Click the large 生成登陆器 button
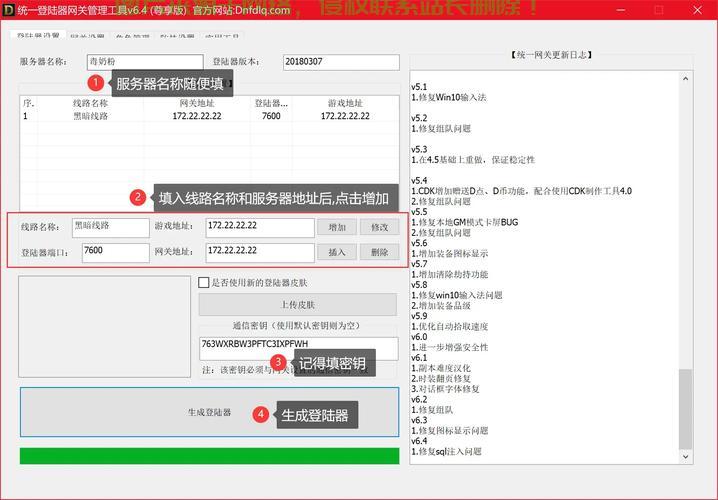This screenshot has width=718, height=500. click(x=209, y=412)
